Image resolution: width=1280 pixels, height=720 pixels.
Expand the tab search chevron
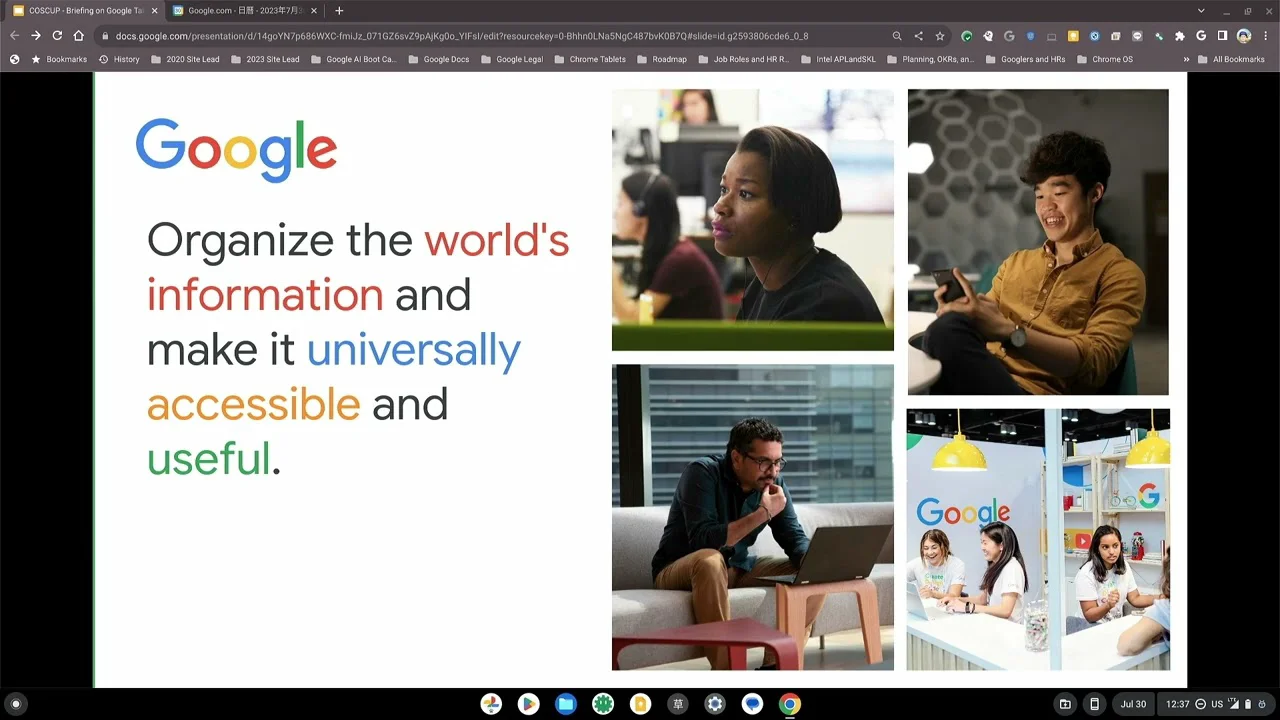point(1201,11)
